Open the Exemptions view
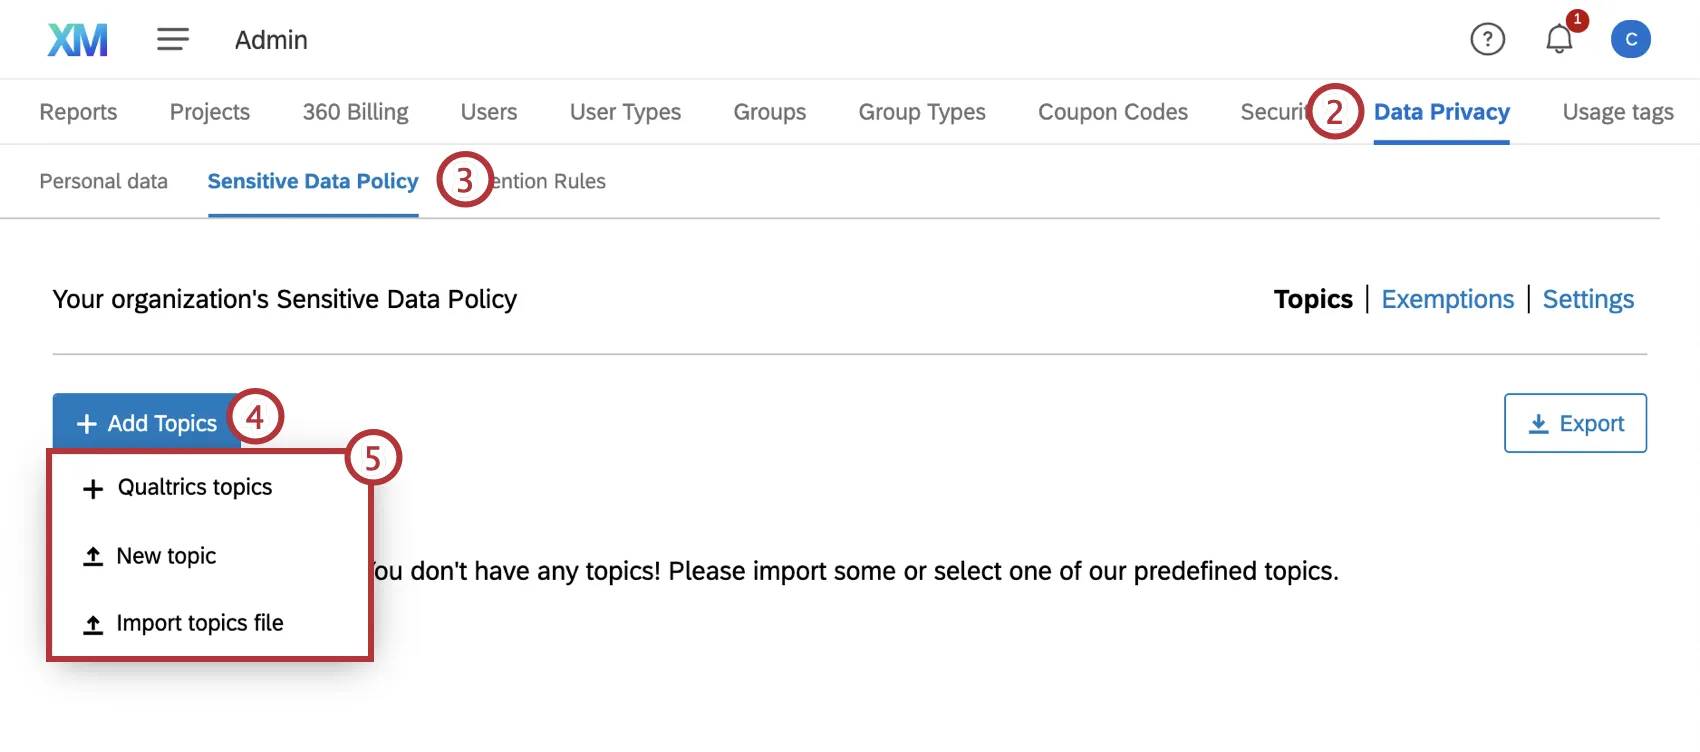The height and width of the screenshot is (752, 1700). point(1447,299)
